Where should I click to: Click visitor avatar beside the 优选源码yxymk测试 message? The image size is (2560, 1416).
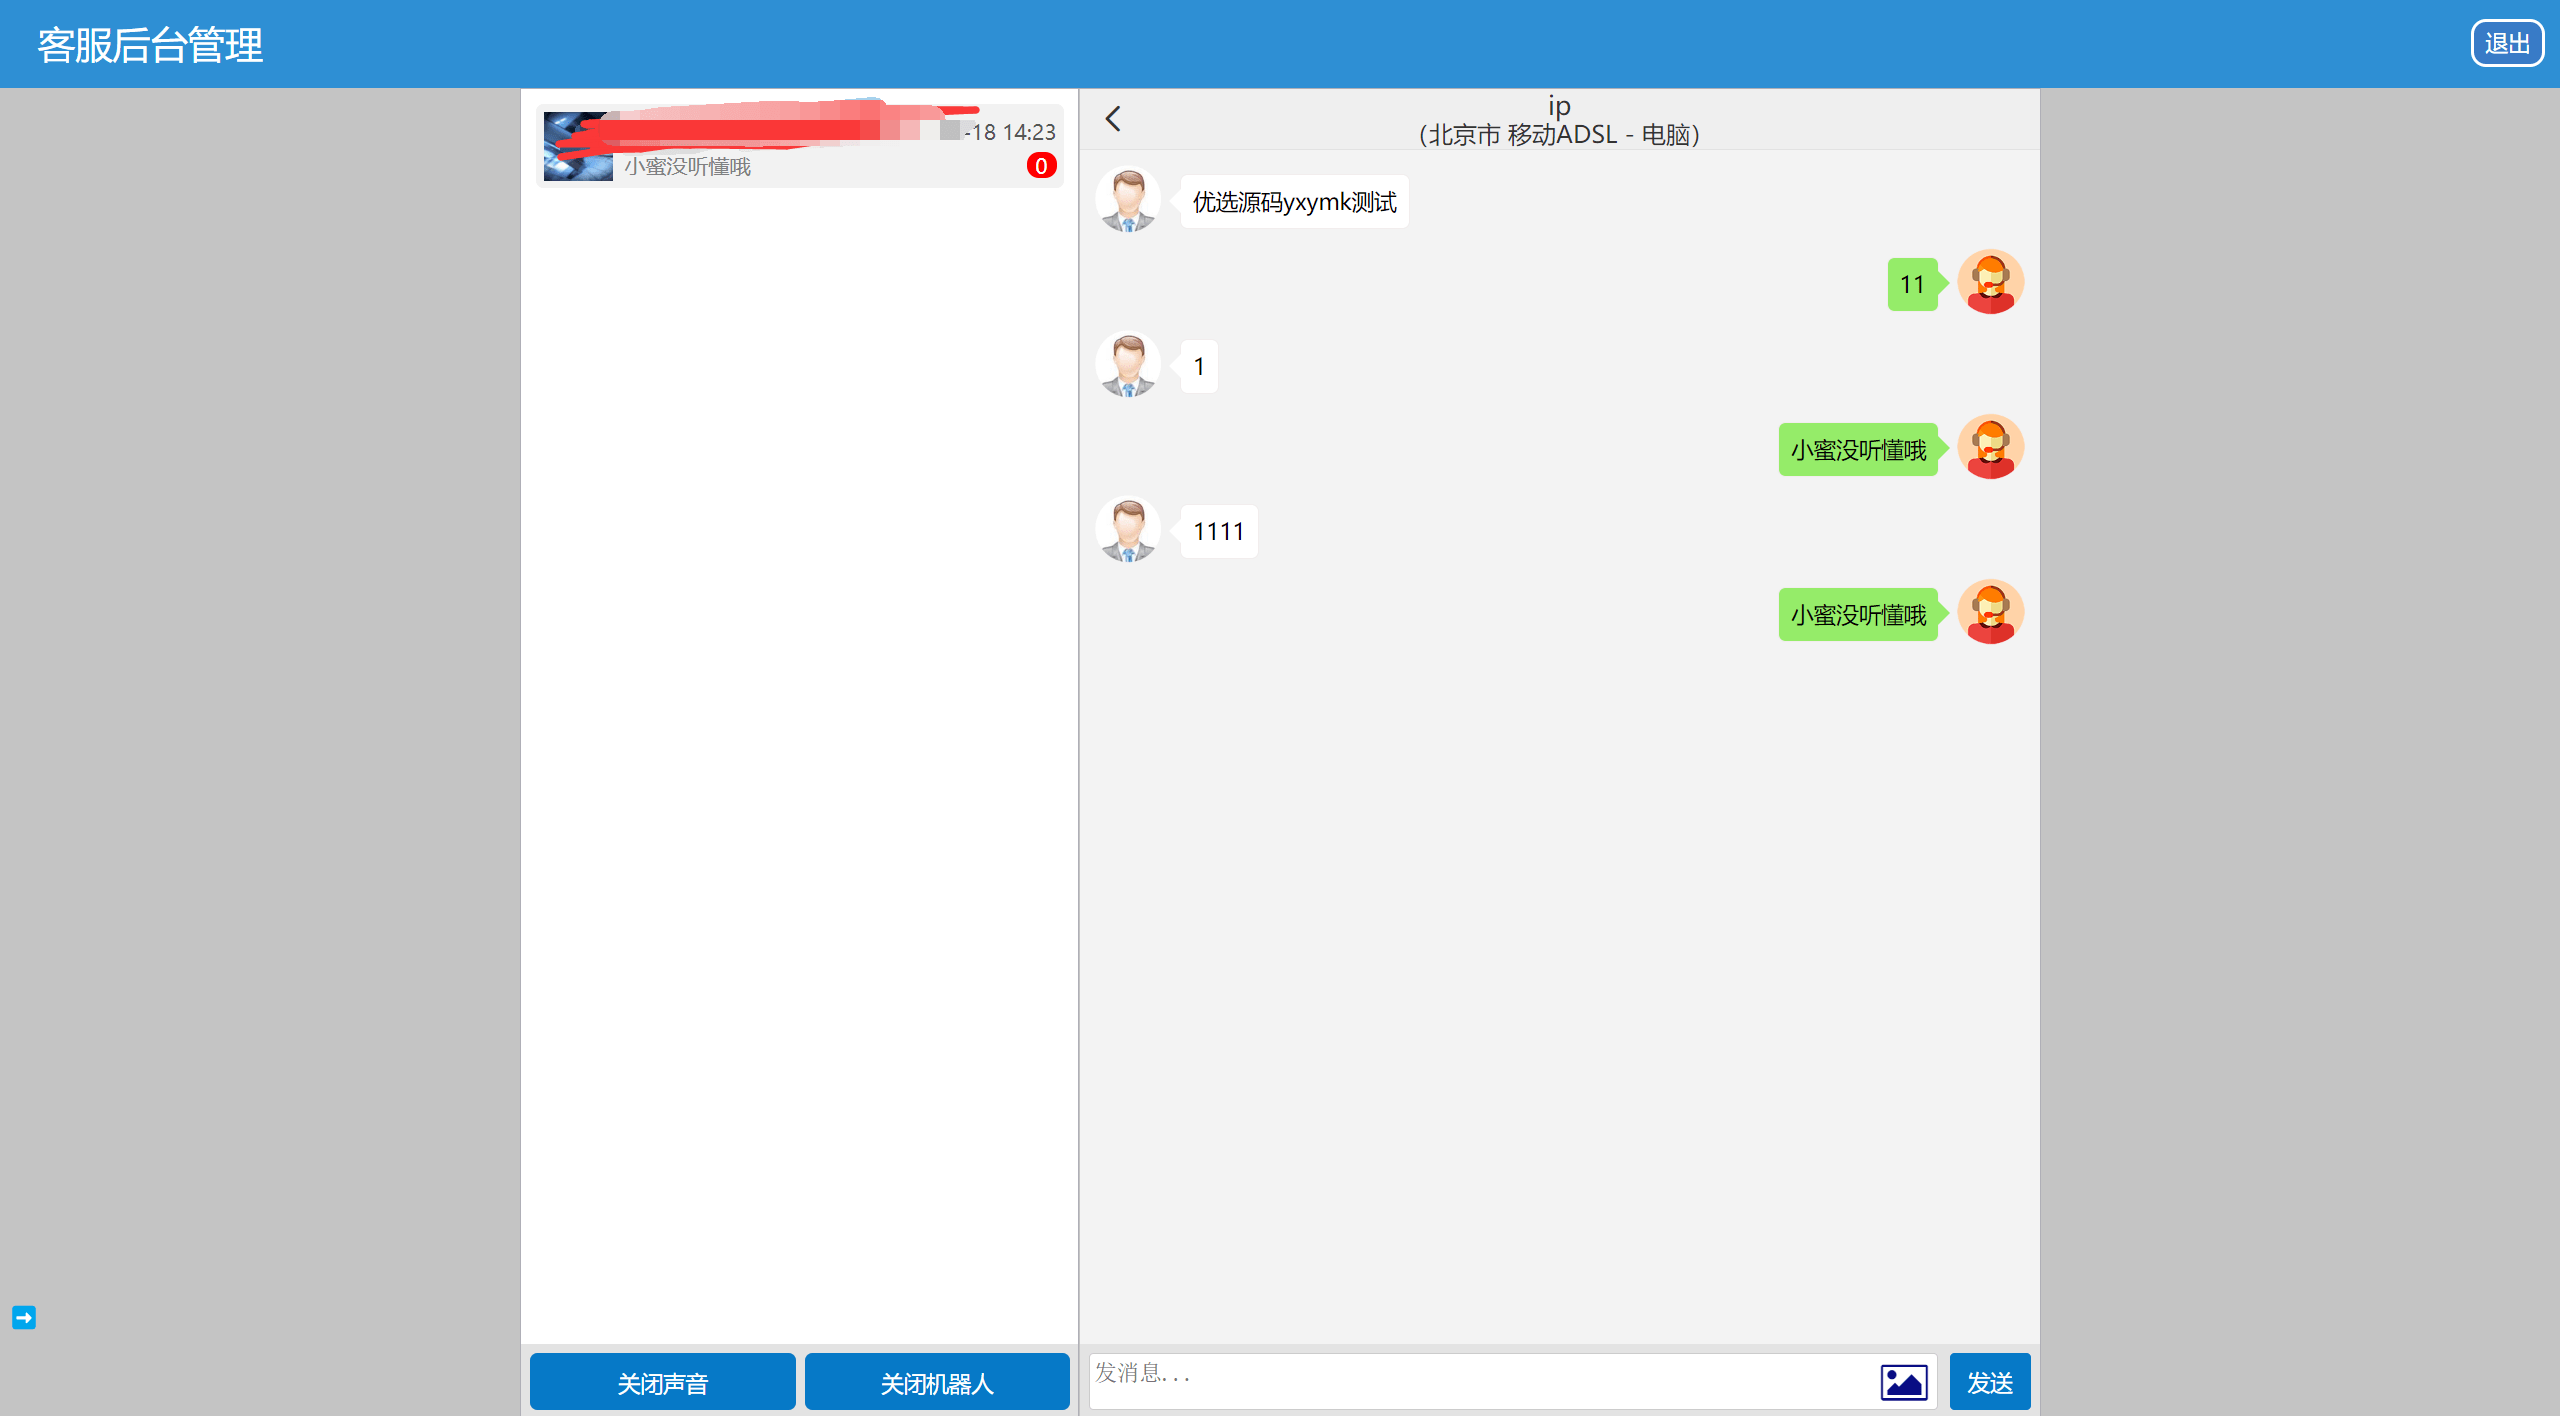[1128, 199]
